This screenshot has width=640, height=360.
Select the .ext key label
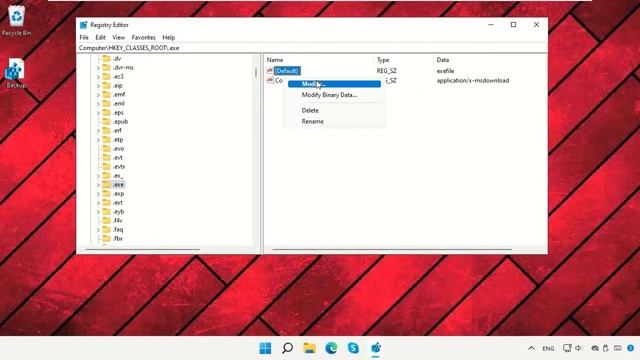click(118, 202)
